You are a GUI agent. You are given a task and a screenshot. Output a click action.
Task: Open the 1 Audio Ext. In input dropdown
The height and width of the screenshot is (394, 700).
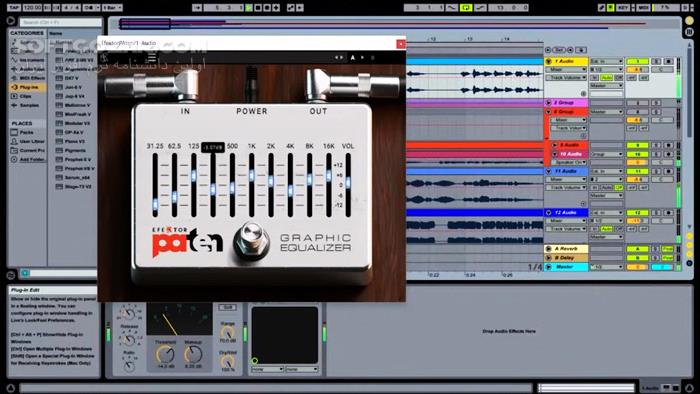click(x=606, y=61)
